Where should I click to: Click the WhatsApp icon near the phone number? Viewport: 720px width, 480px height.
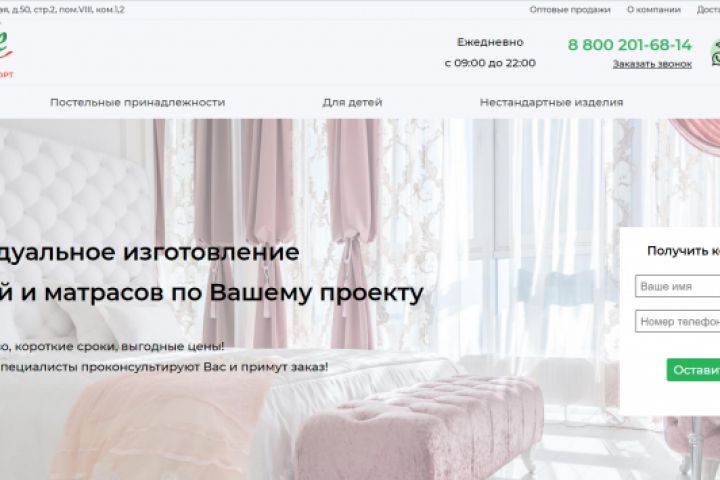tap(715, 53)
